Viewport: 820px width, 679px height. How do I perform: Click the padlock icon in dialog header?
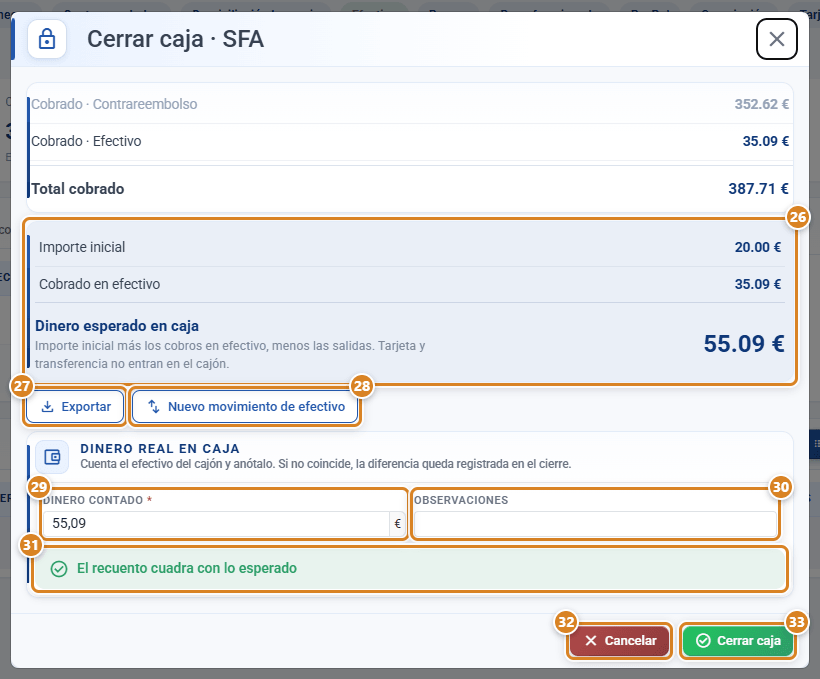[47, 39]
